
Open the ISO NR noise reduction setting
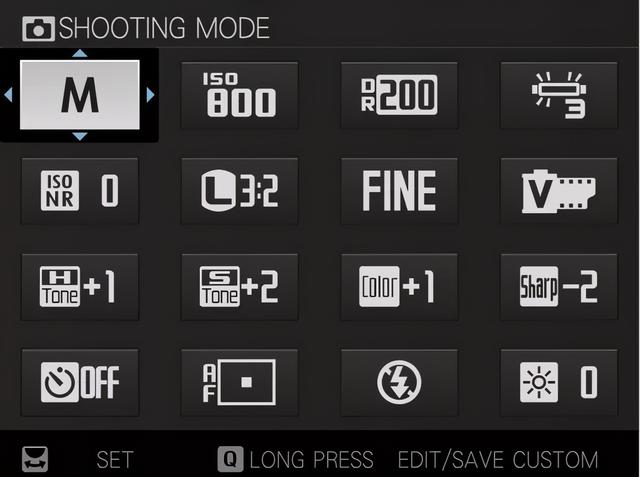[x=80, y=191]
